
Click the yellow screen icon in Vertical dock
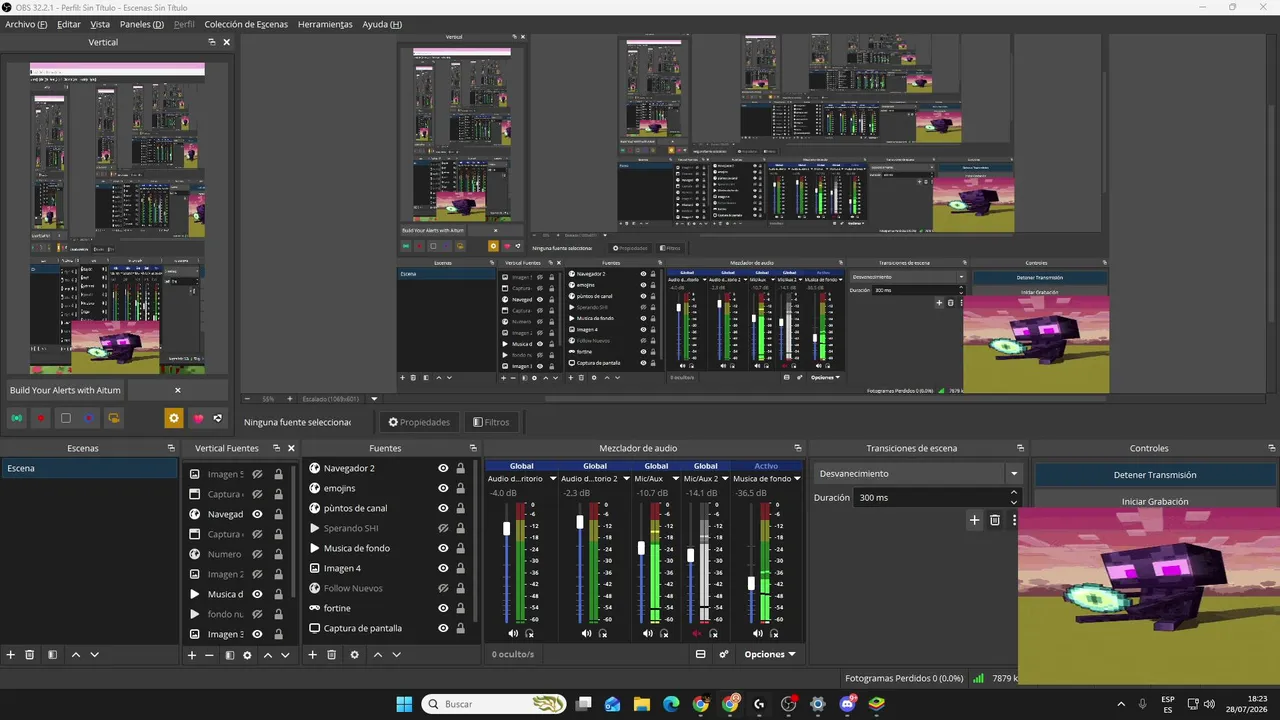click(x=114, y=419)
